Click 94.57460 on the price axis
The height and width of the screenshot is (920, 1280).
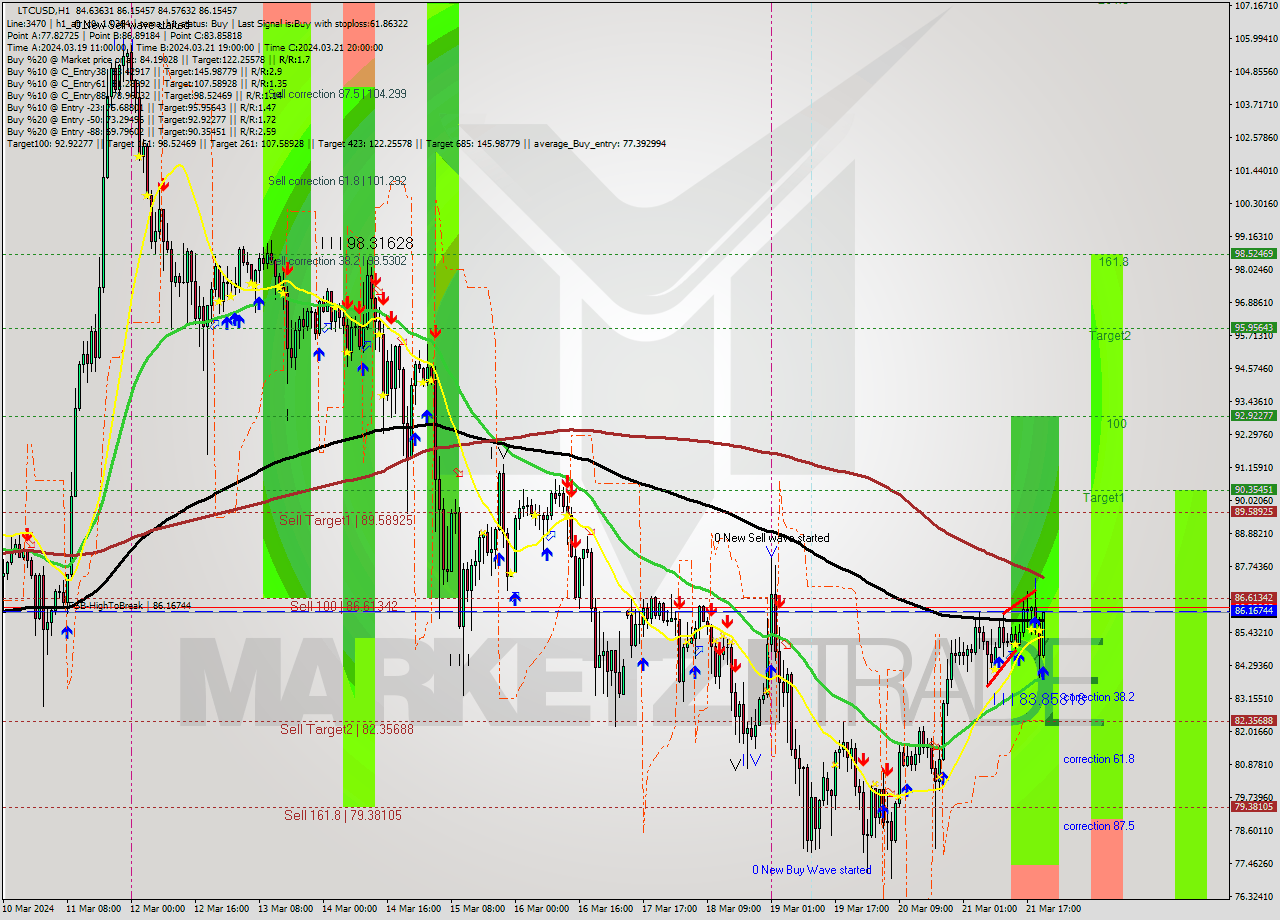pos(1254,368)
